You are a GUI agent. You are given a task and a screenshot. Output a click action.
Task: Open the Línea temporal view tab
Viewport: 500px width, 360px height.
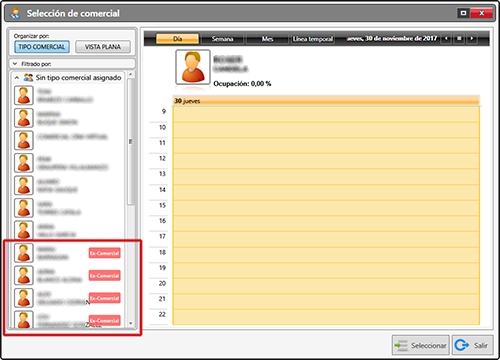click(x=313, y=39)
